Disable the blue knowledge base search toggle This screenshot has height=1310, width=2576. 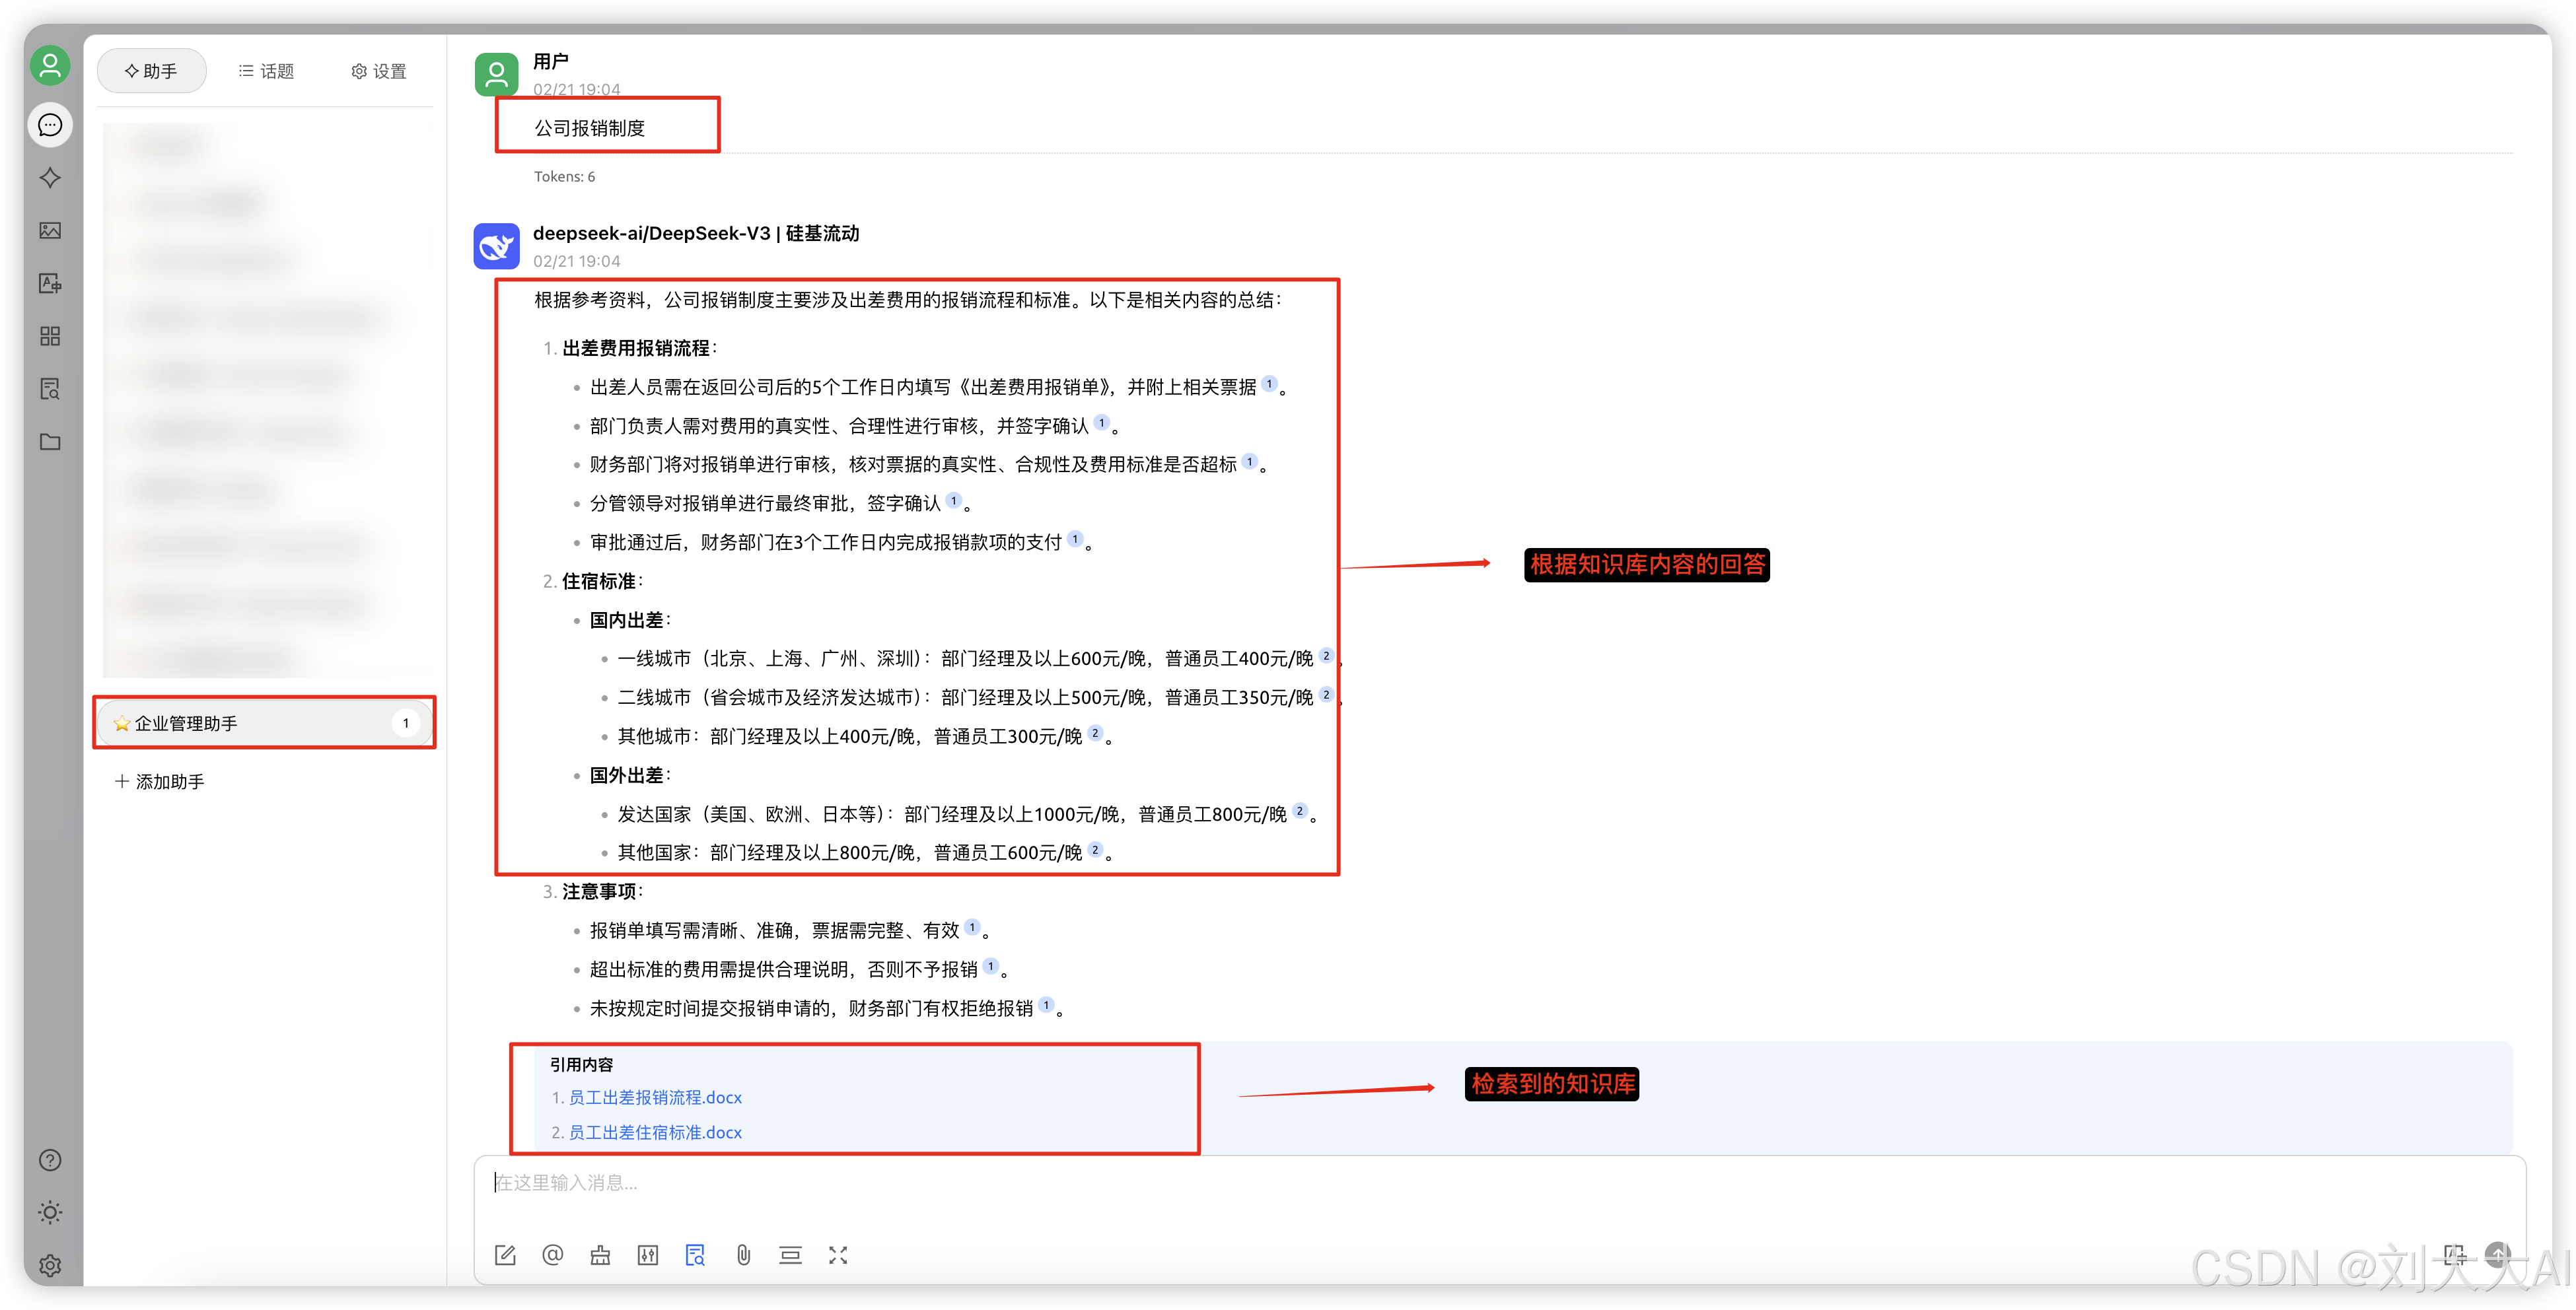point(695,1255)
